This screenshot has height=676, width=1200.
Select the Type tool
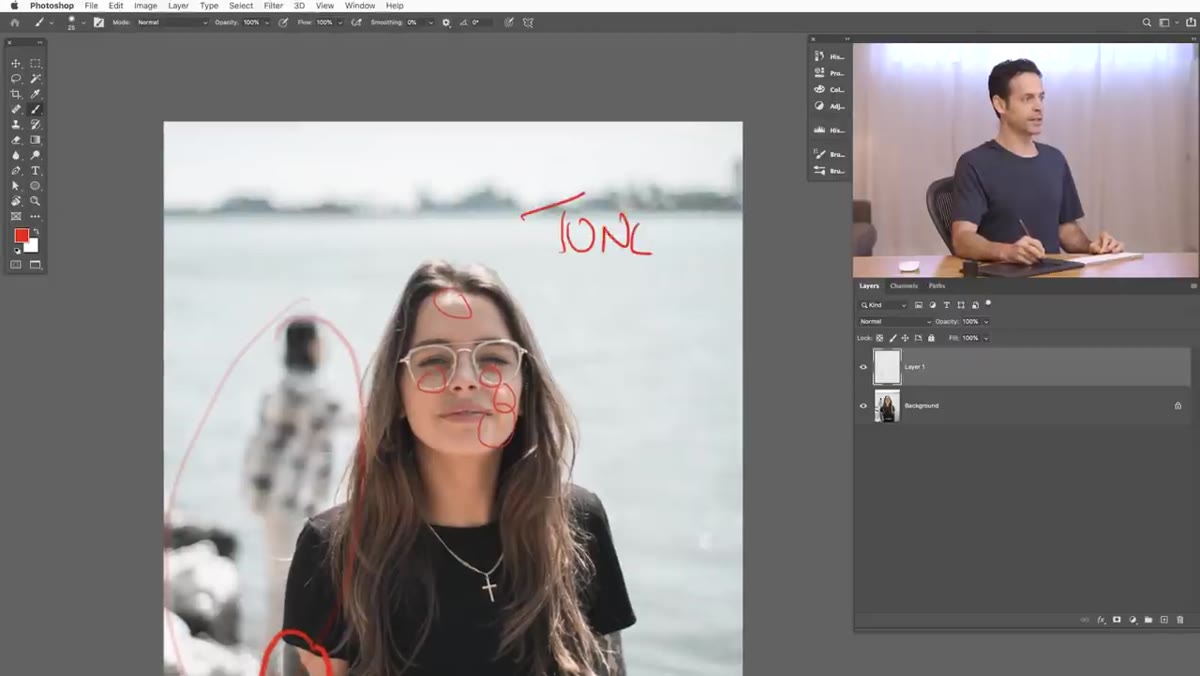pos(35,171)
